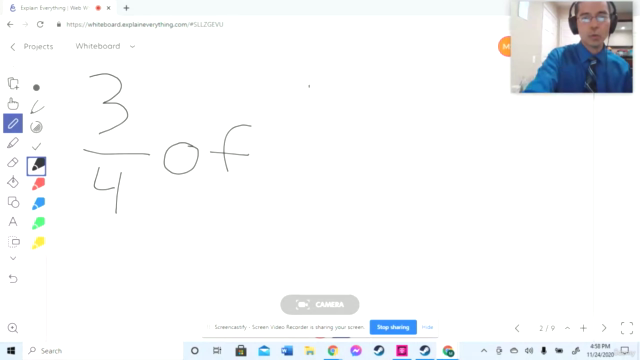640x360 pixels.
Task: Click the slide counter 2 / 9
Action: coord(547,328)
